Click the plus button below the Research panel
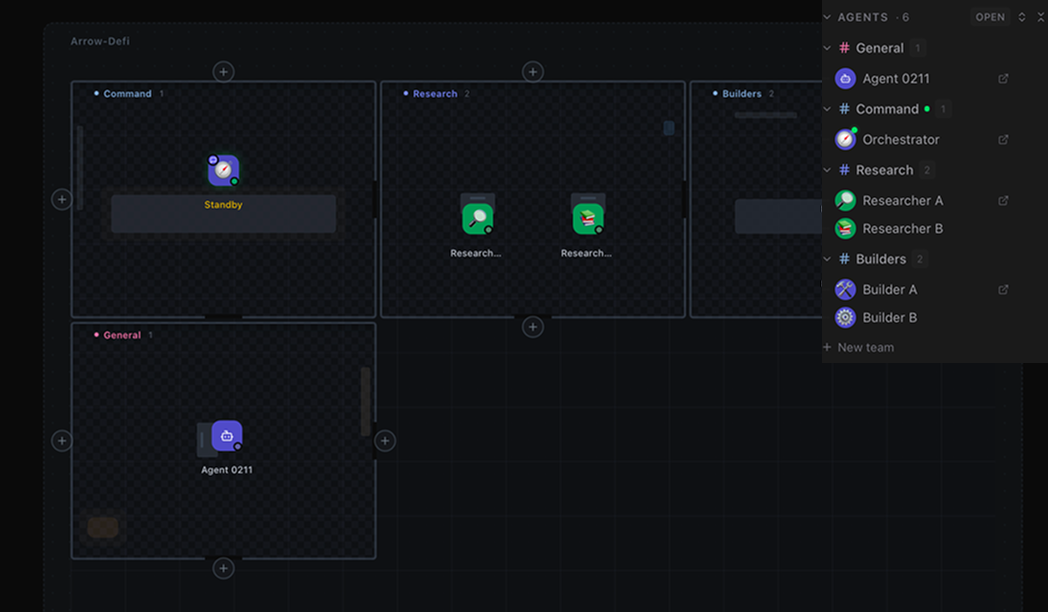1048x612 pixels. click(533, 327)
